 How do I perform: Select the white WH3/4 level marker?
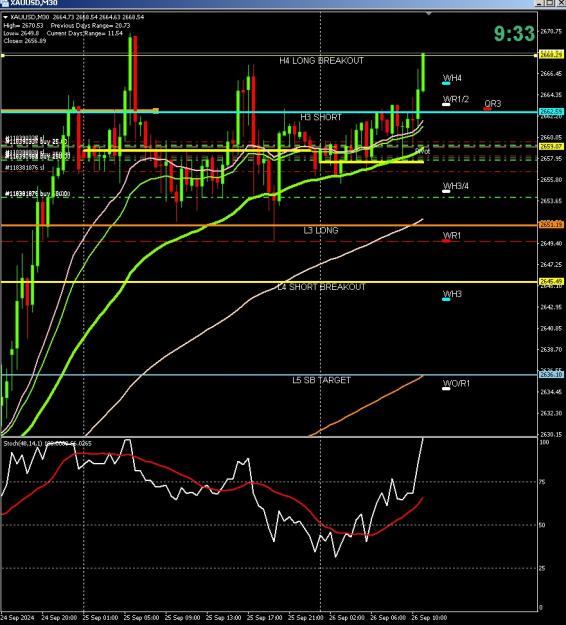click(x=446, y=191)
